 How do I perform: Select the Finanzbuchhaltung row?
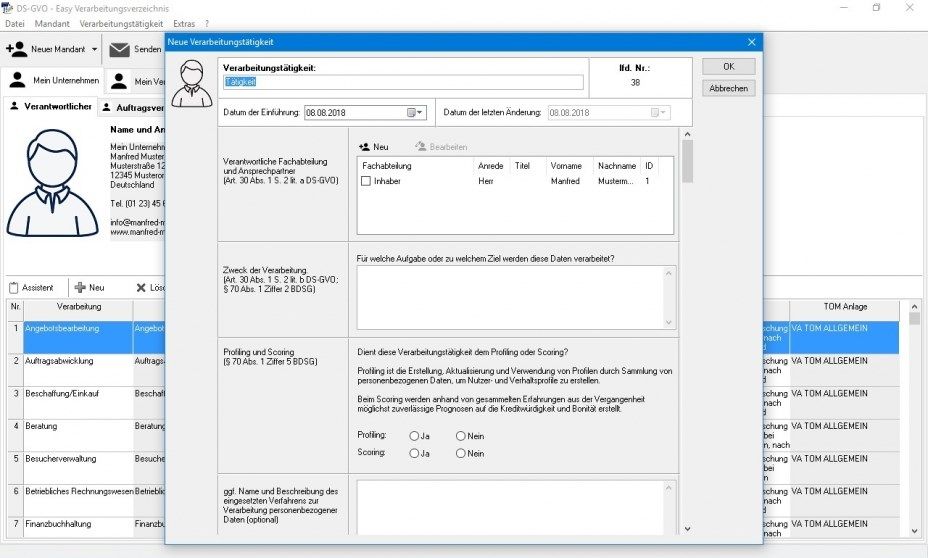point(78,527)
